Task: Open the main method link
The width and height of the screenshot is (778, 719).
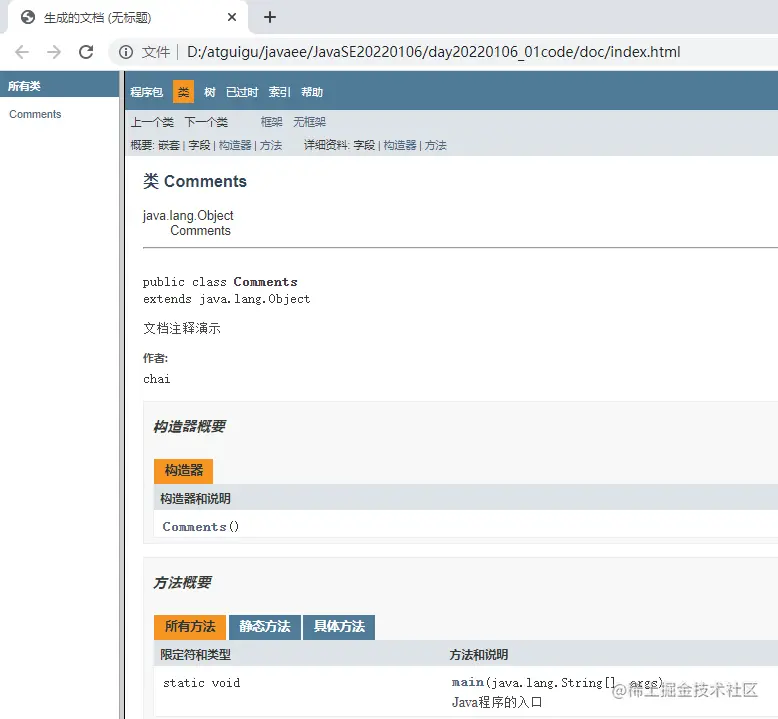Action: tap(468, 682)
